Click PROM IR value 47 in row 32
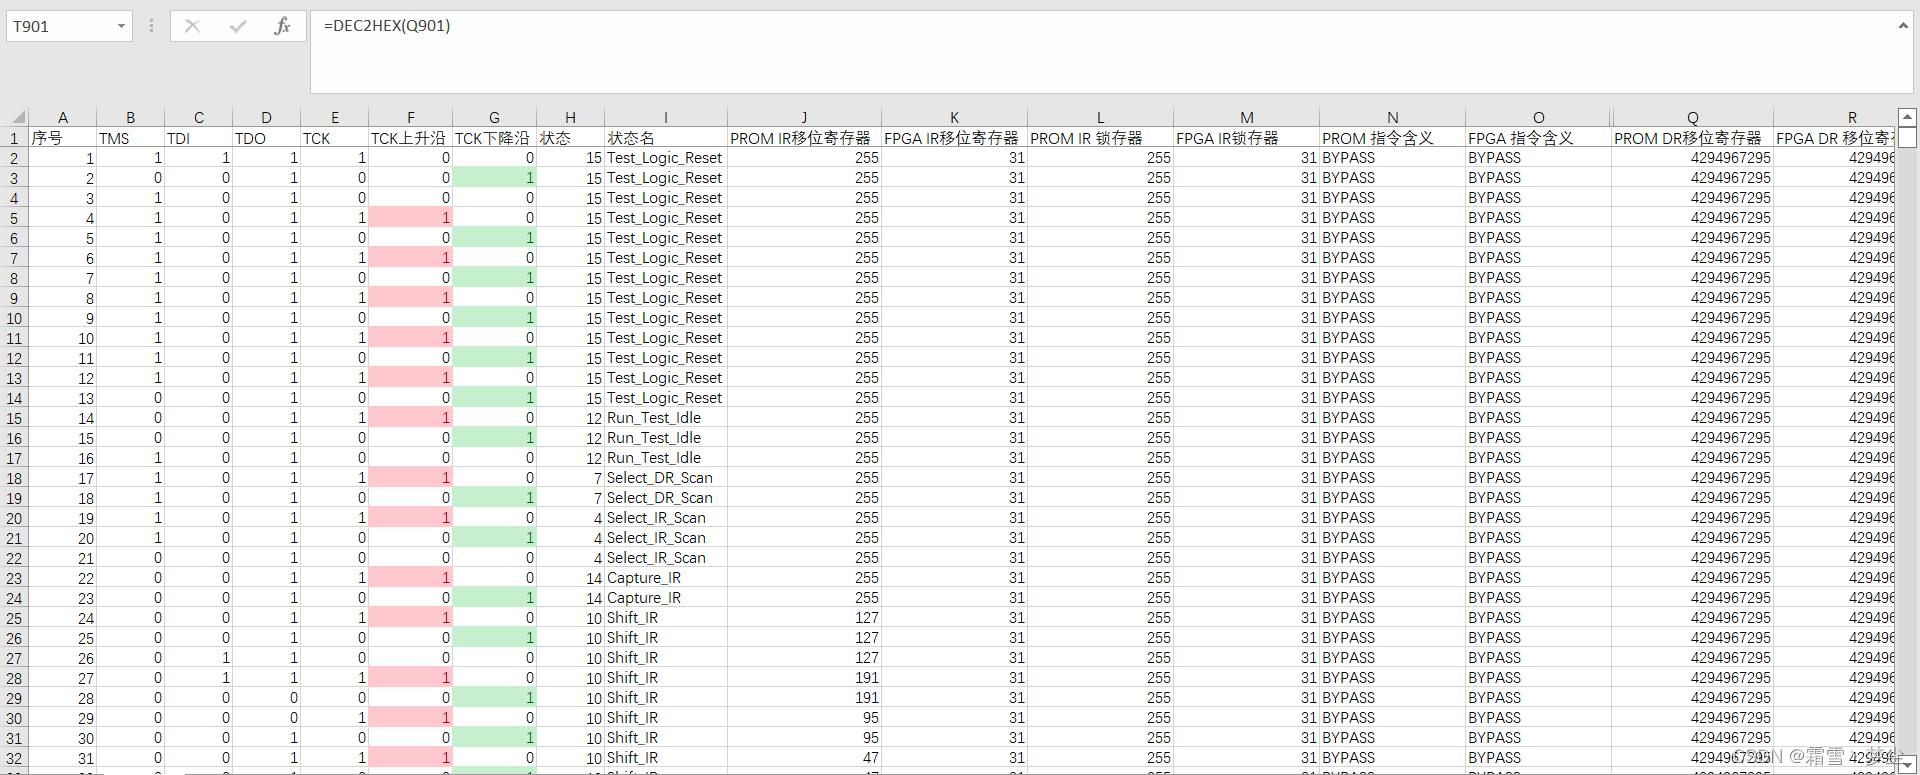The width and height of the screenshot is (1920, 775). 804,758
